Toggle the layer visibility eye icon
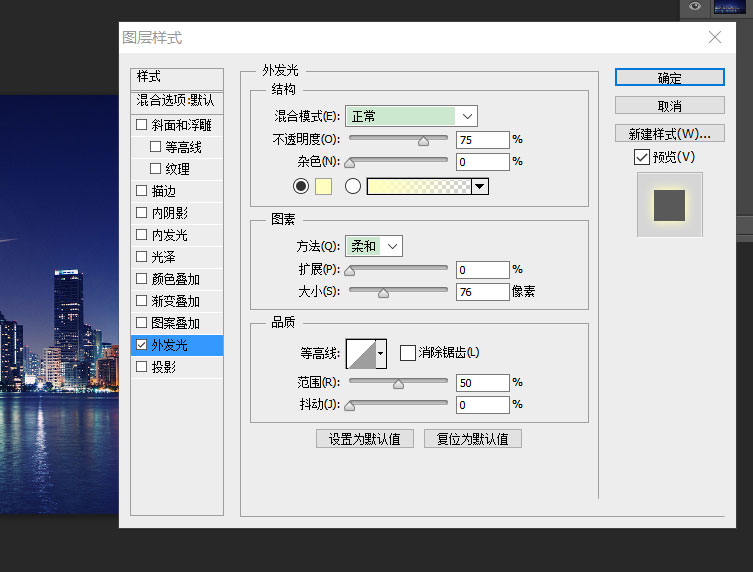 click(x=694, y=7)
